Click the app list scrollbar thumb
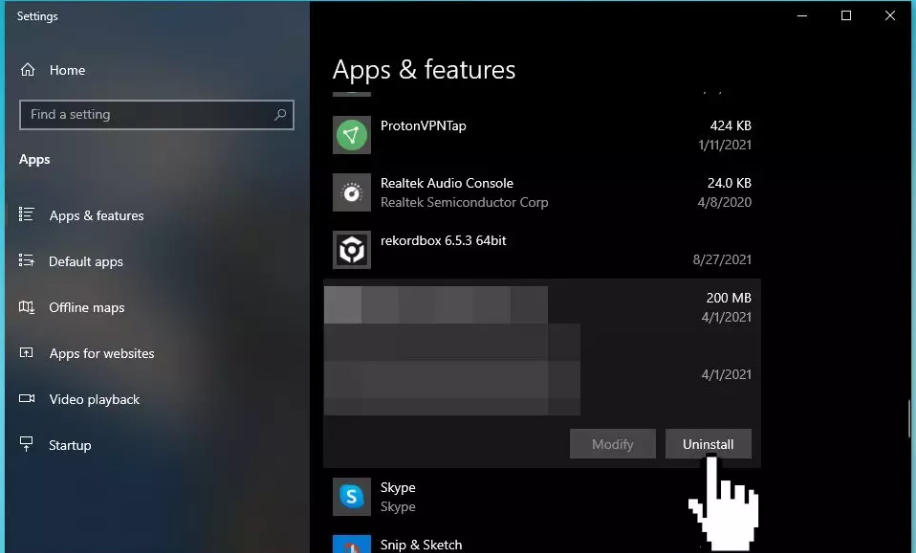The image size is (916, 553). pyautogui.click(x=910, y=418)
